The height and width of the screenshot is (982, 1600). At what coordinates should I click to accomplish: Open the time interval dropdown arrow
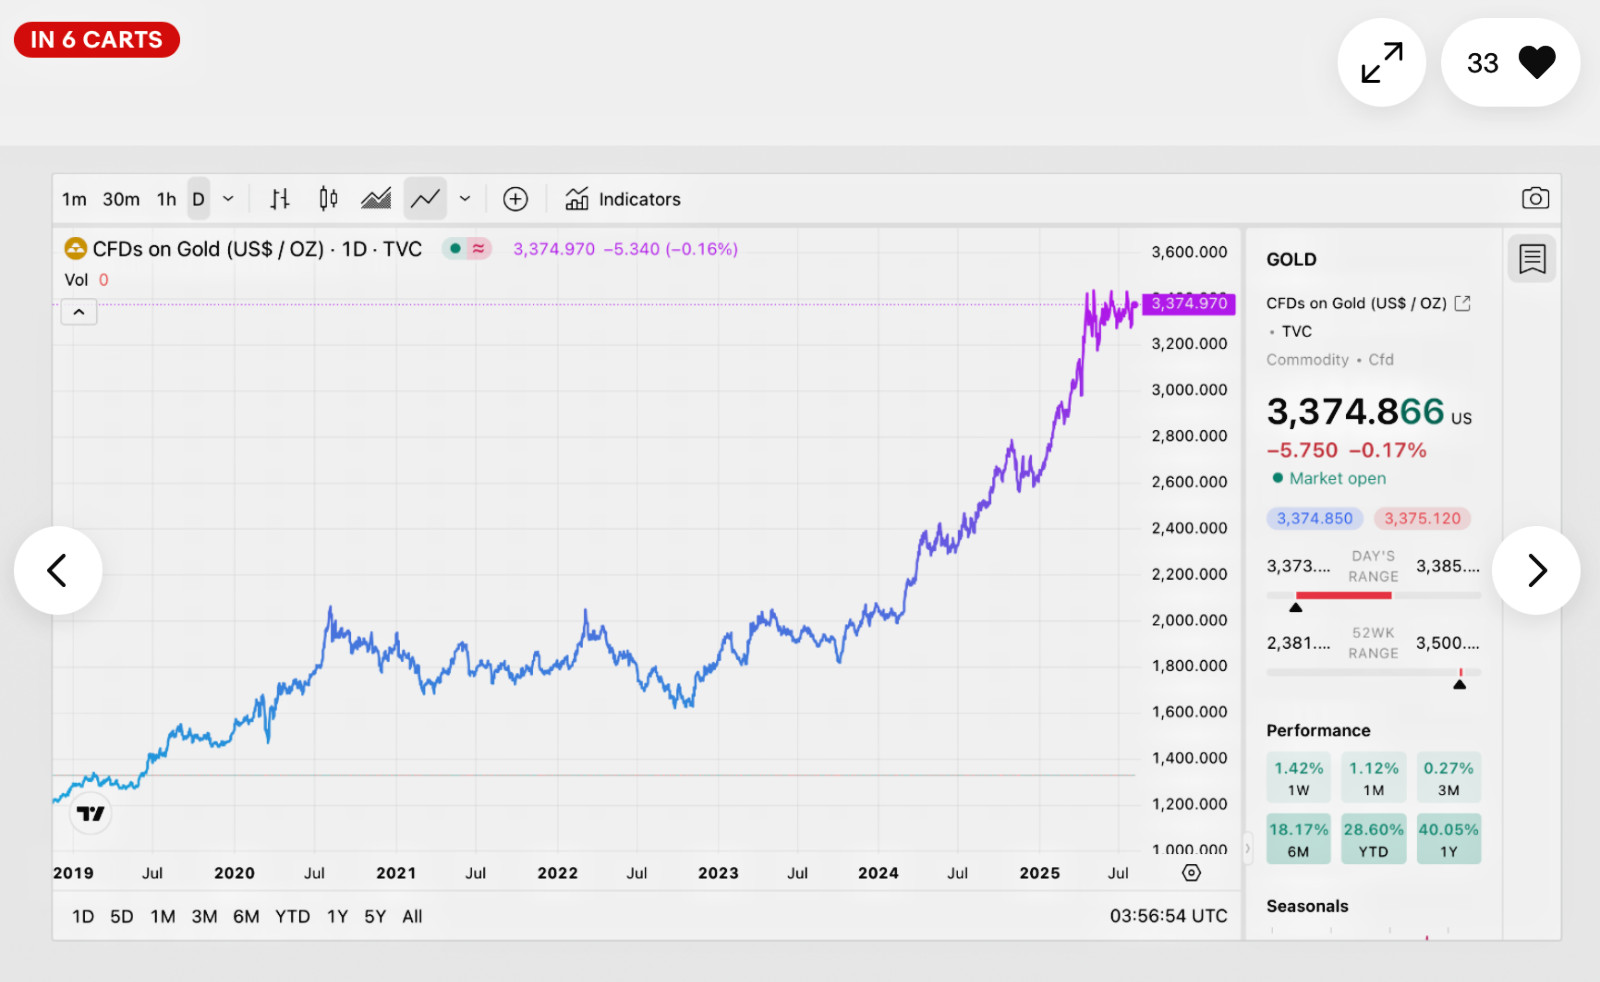[228, 199]
